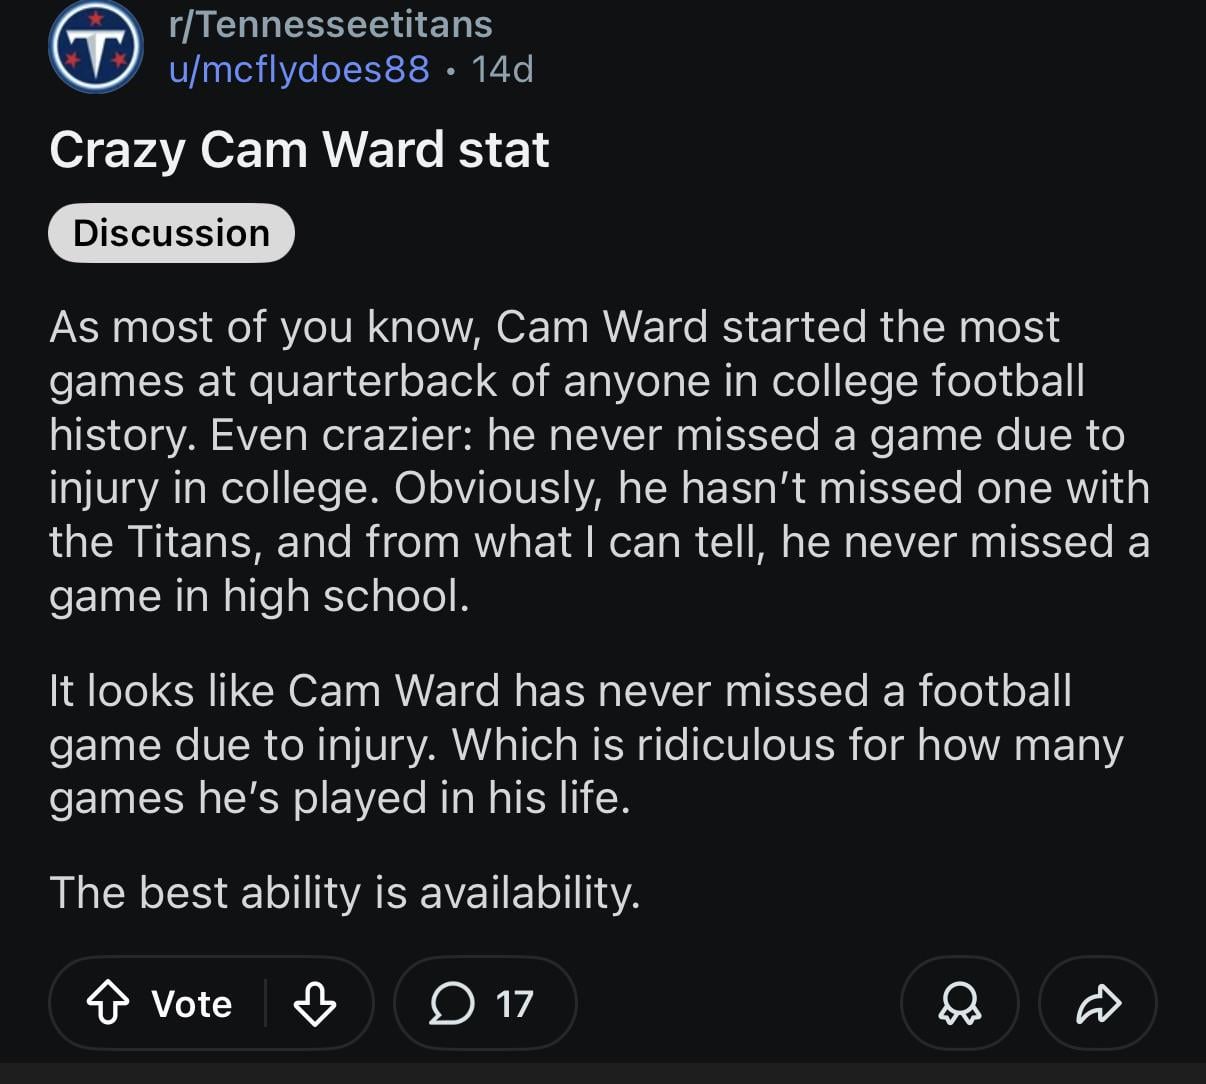Screen dimensions: 1206x1084
Task: Open the post title Crazy Cam Ward stat
Action: click(299, 150)
